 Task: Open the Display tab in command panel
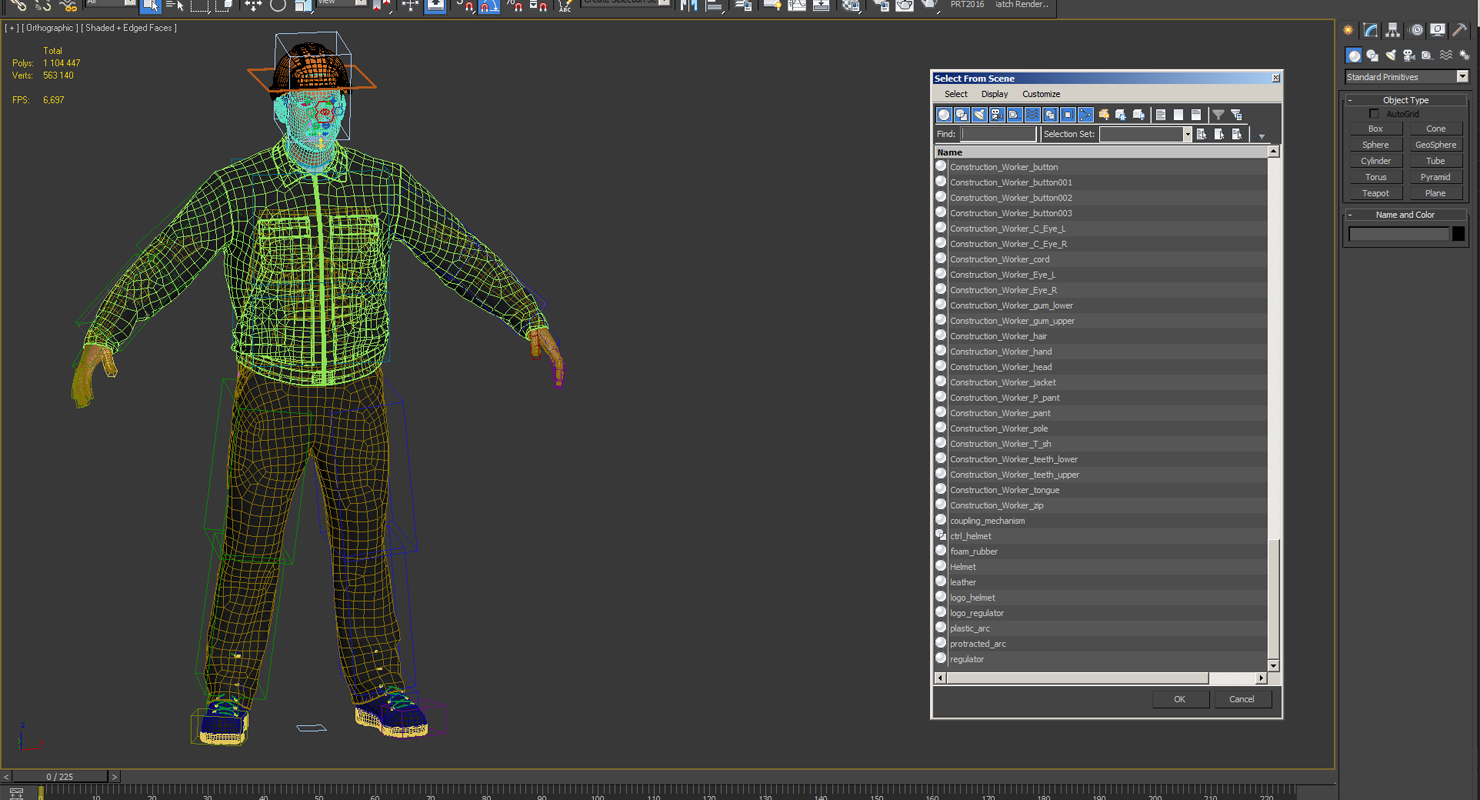[1438, 30]
